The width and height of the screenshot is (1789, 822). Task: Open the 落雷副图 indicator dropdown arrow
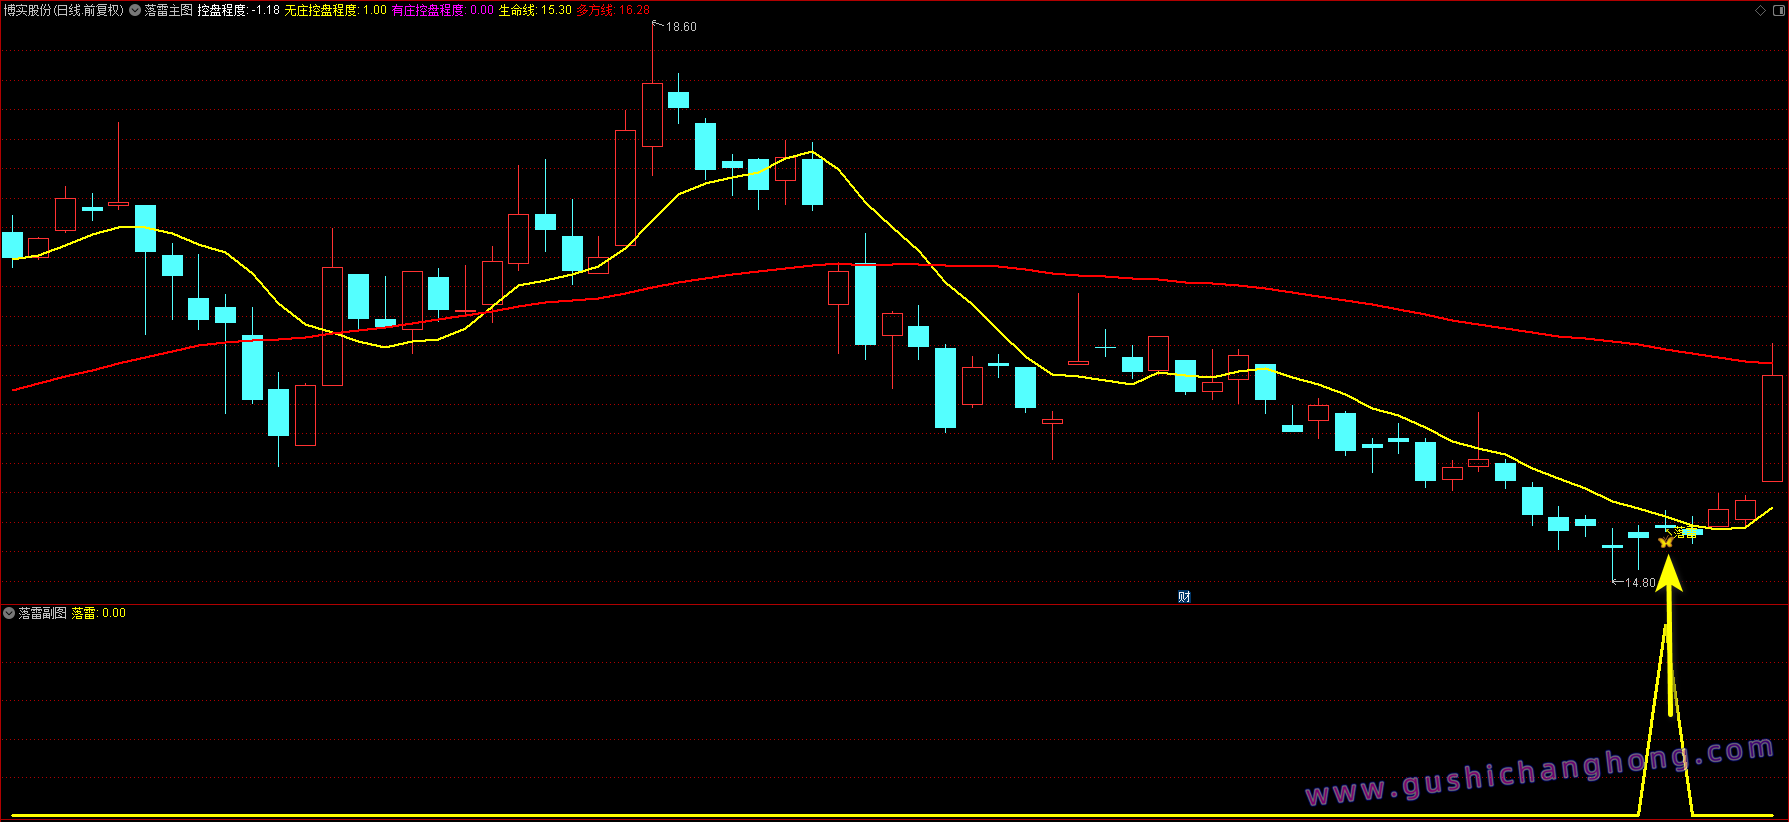[x=9, y=613]
